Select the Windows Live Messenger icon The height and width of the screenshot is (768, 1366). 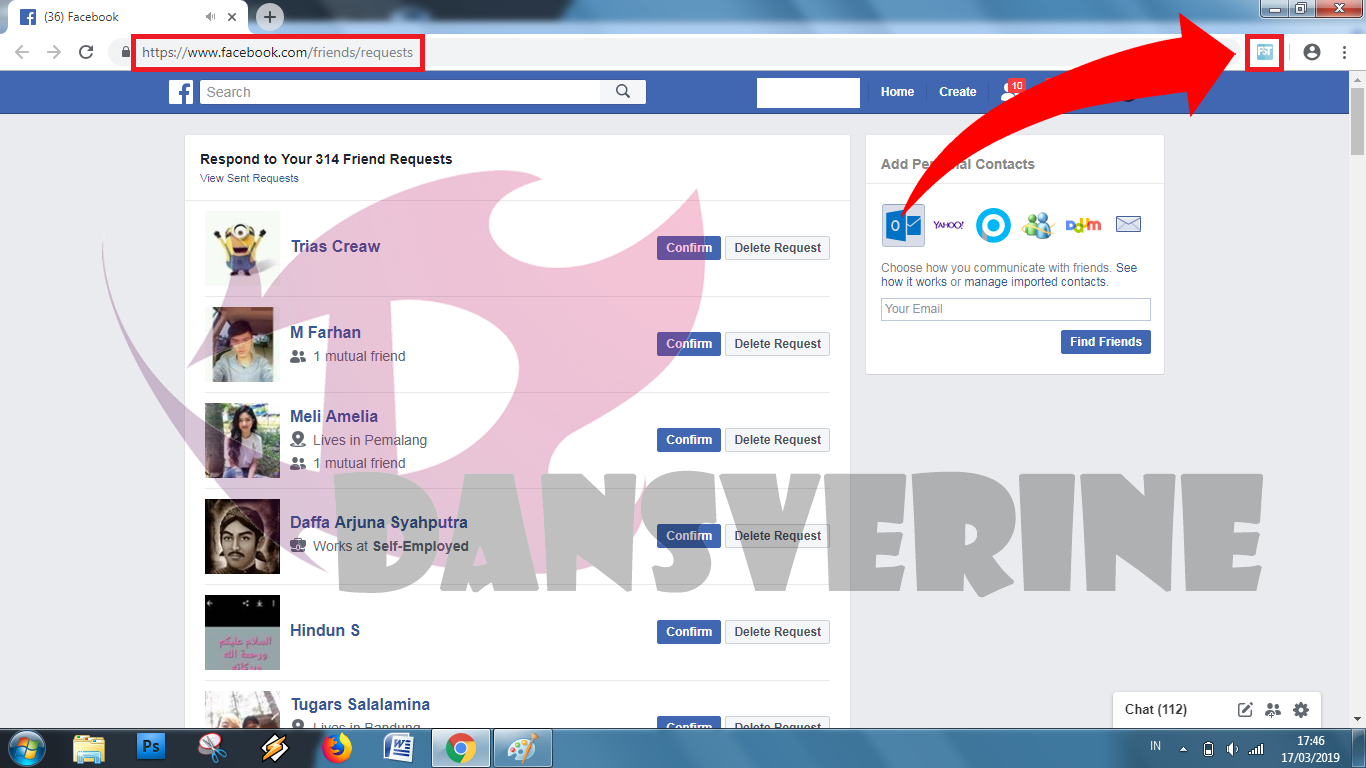pos(1038,225)
